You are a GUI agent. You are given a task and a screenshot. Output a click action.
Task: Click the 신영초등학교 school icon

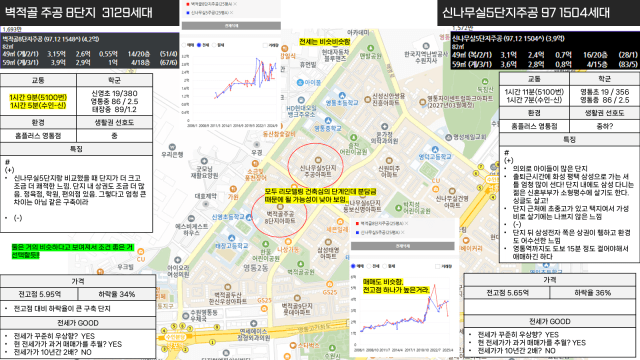pos(249,217)
